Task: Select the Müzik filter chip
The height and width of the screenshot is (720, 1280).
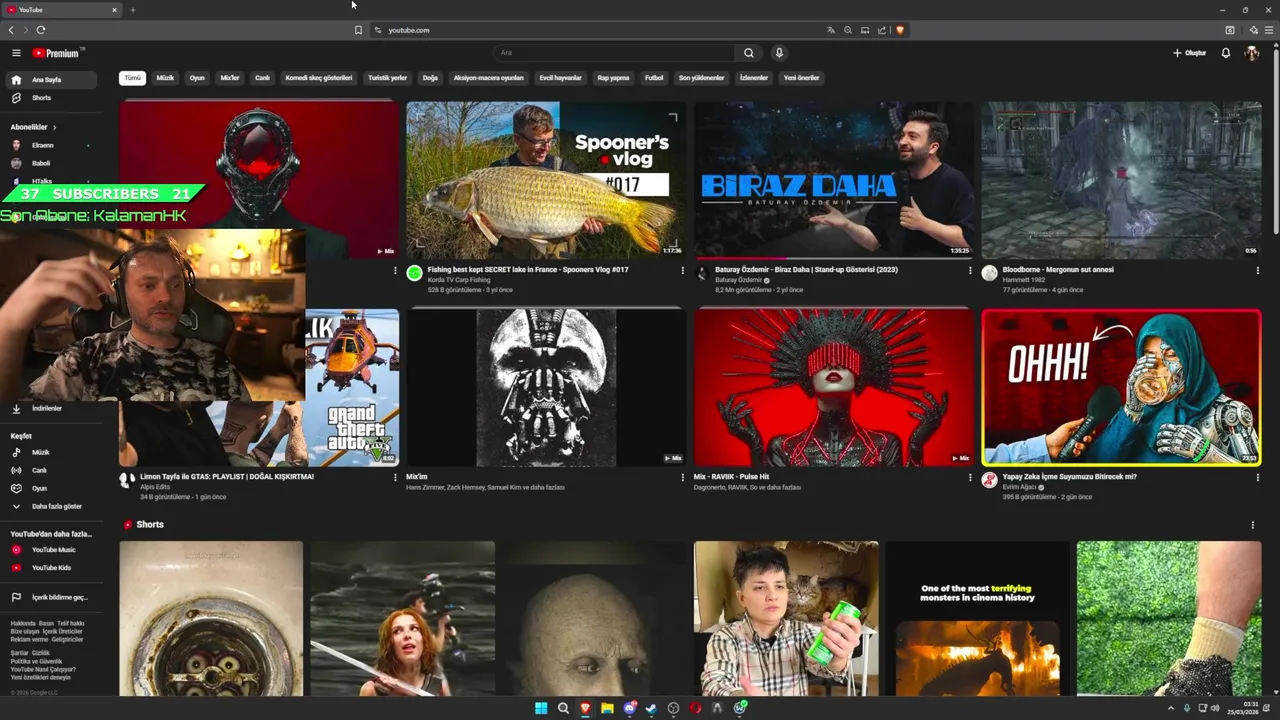Action: point(165,78)
